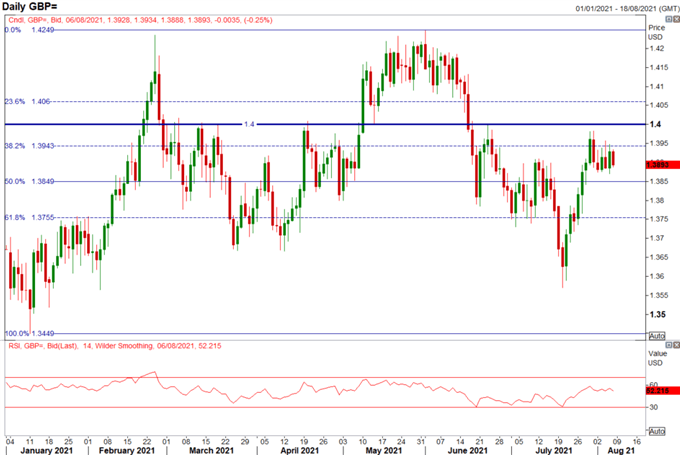The height and width of the screenshot is (455, 680).
Task: Select the 61.8% 1.3755 Fibonacci label
Action: point(29,217)
